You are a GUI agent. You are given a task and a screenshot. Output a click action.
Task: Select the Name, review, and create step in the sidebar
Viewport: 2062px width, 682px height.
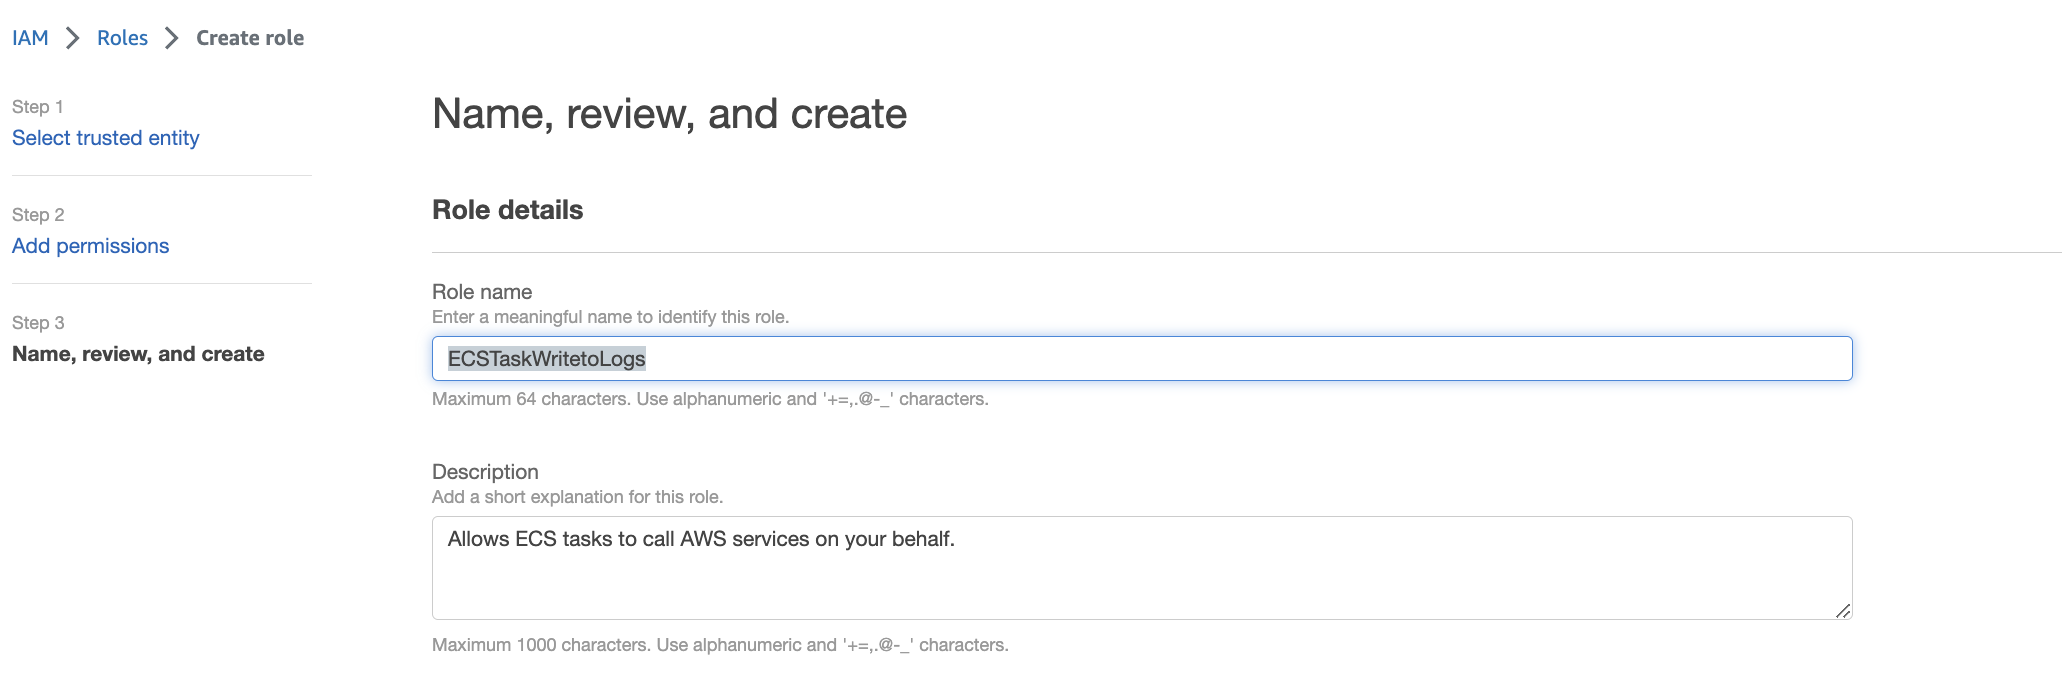(138, 354)
